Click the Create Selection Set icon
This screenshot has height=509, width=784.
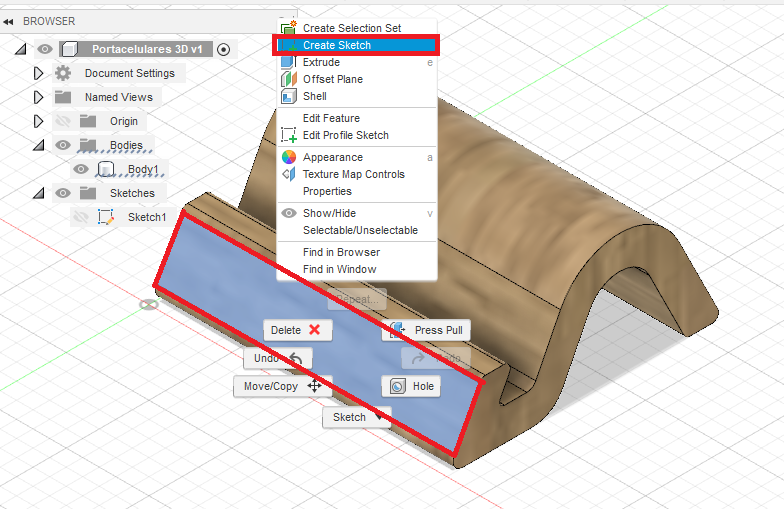pos(288,28)
